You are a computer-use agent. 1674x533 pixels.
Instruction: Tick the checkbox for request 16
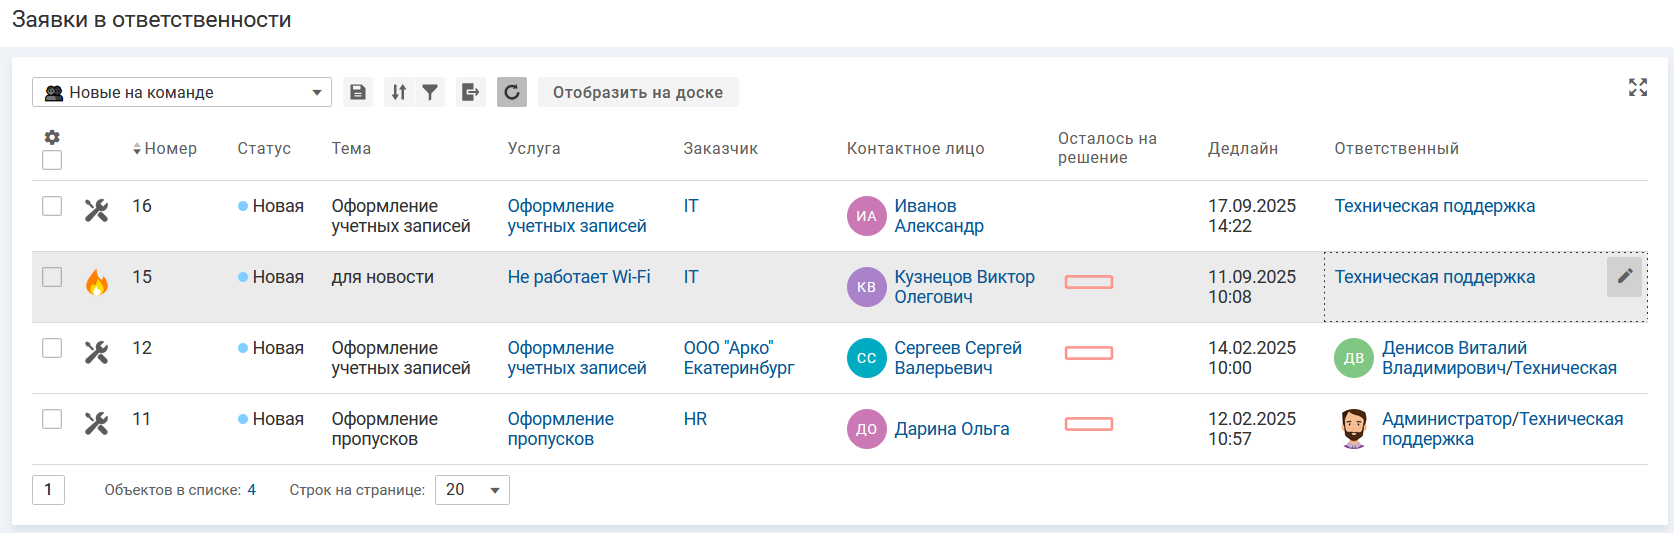click(52, 206)
